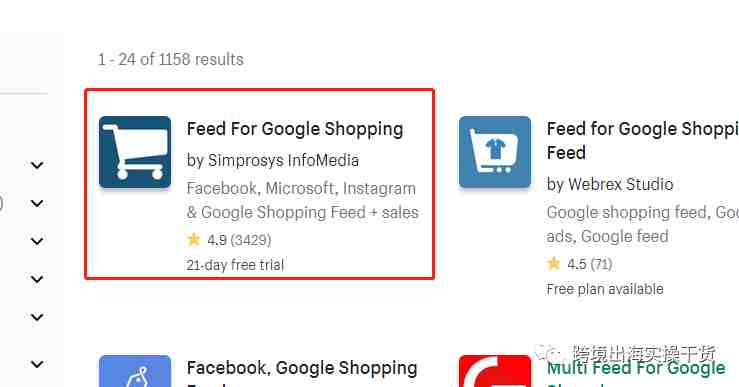Expand the first filter chevron in sidebar
Image resolution: width=739 pixels, height=387 pixels.
[37, 165]
